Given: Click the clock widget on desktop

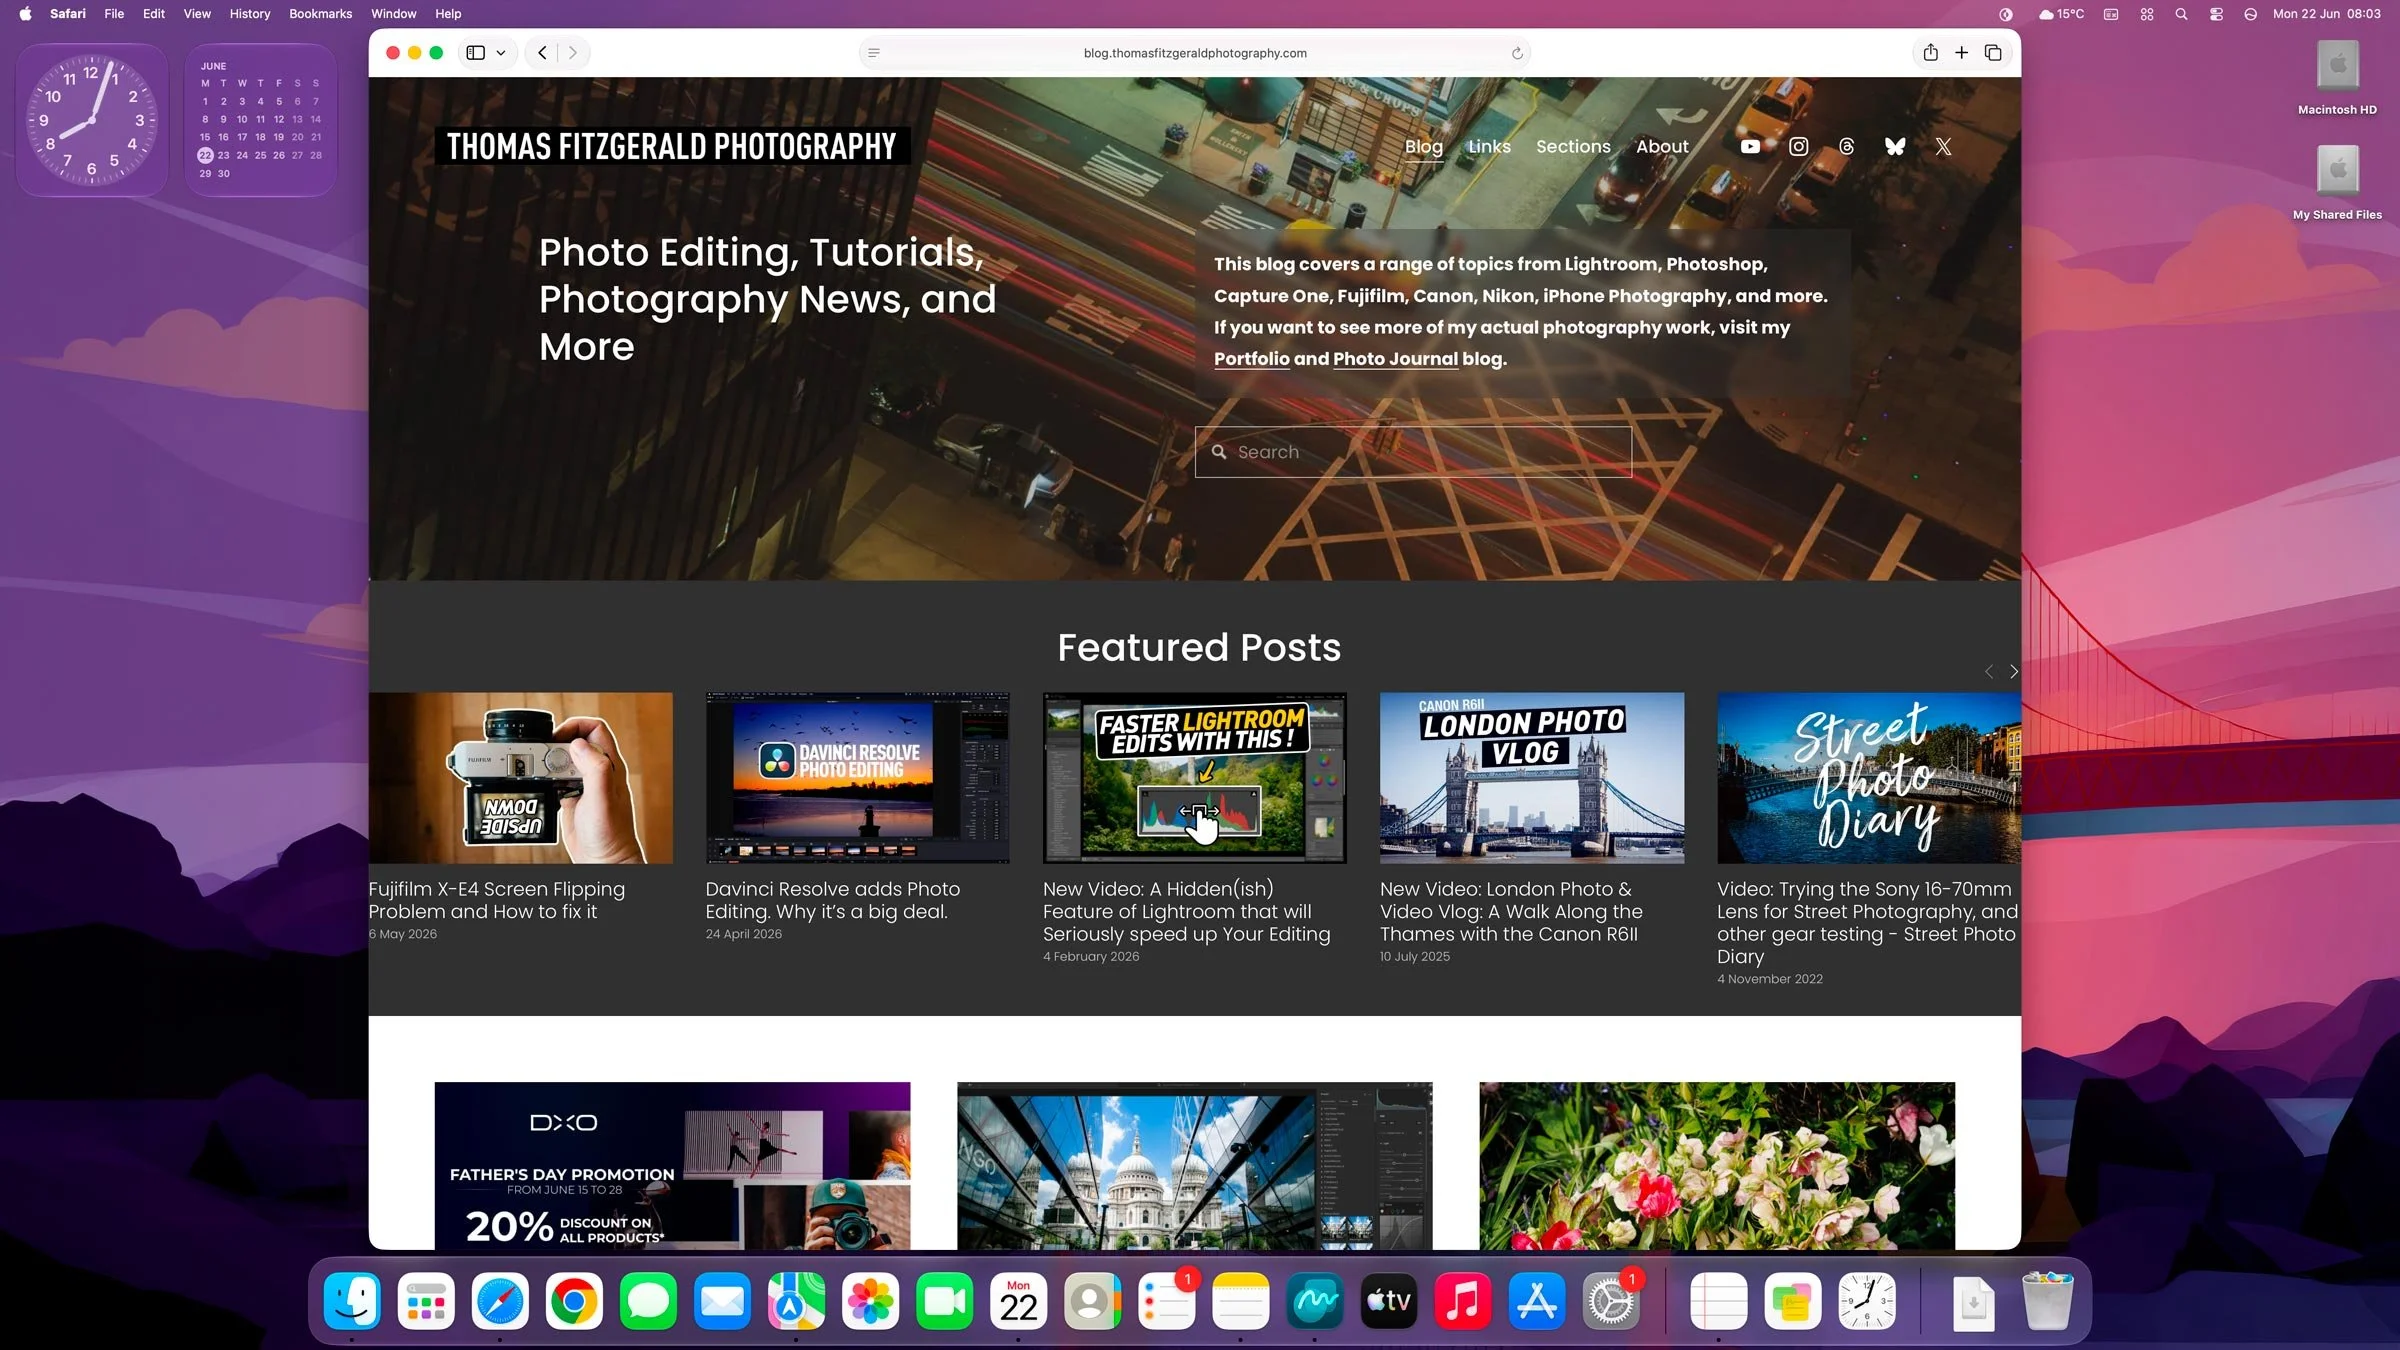Looking at the screenshot, I should point(92,120).
